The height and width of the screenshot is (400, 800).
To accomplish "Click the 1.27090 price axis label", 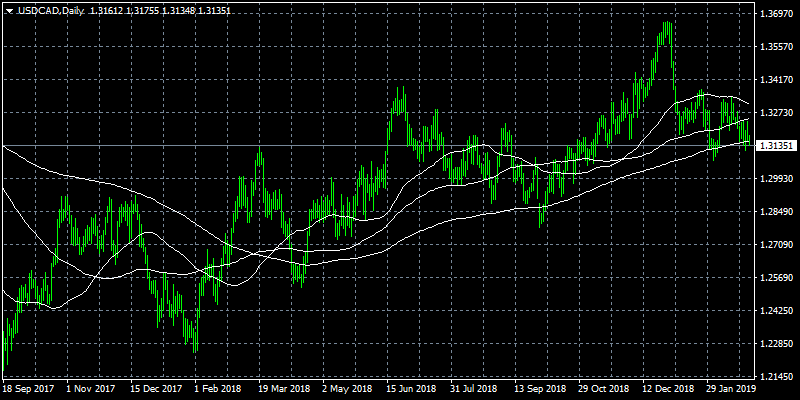I will click(x=776, y=245).
